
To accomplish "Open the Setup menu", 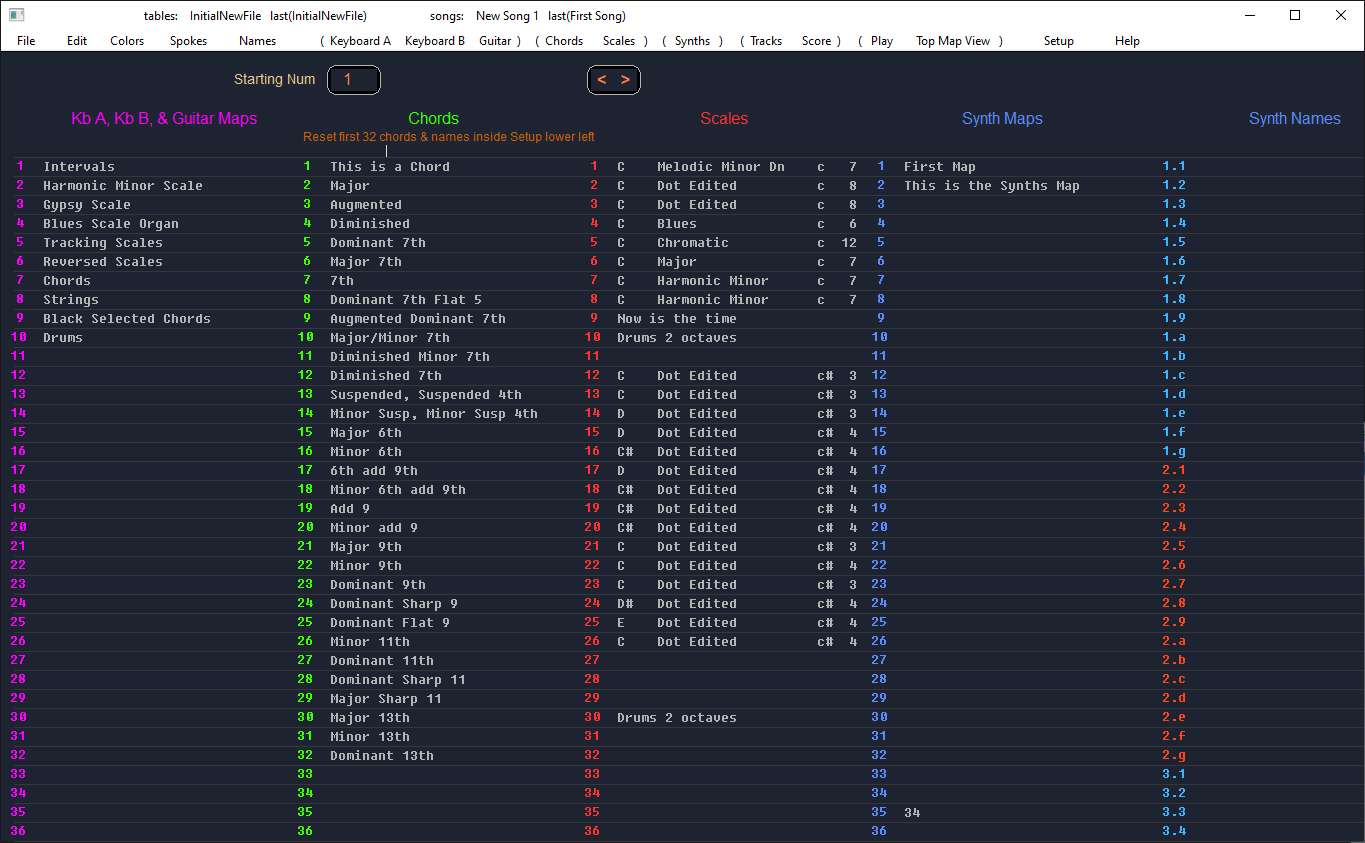I will pos(1058,41).
